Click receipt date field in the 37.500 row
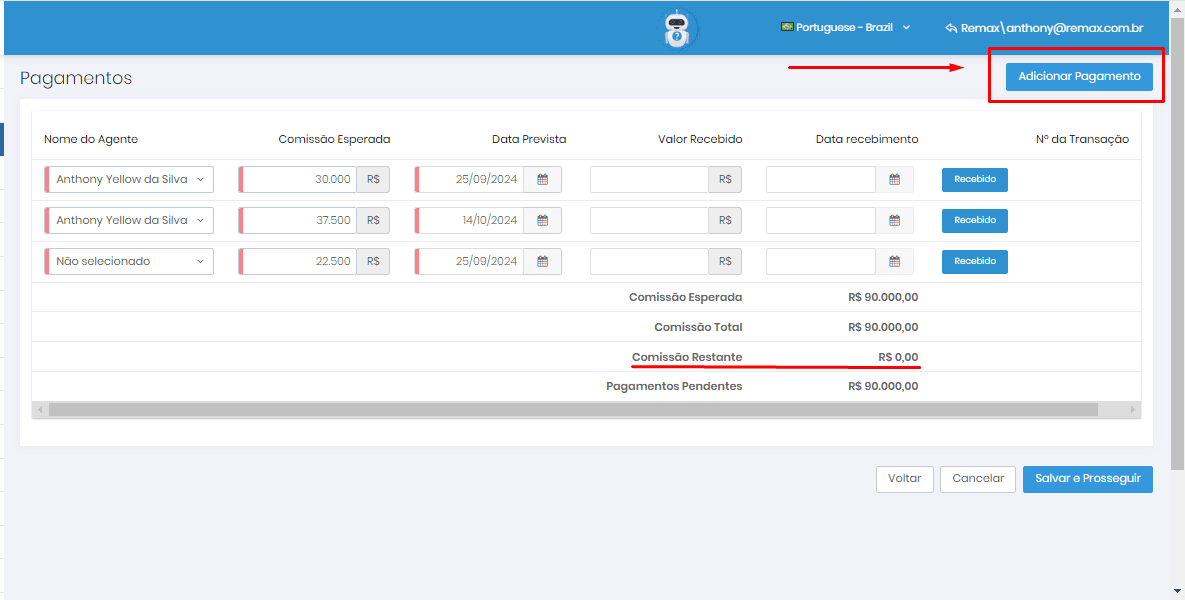1185x600 pixels. (821, 221)
